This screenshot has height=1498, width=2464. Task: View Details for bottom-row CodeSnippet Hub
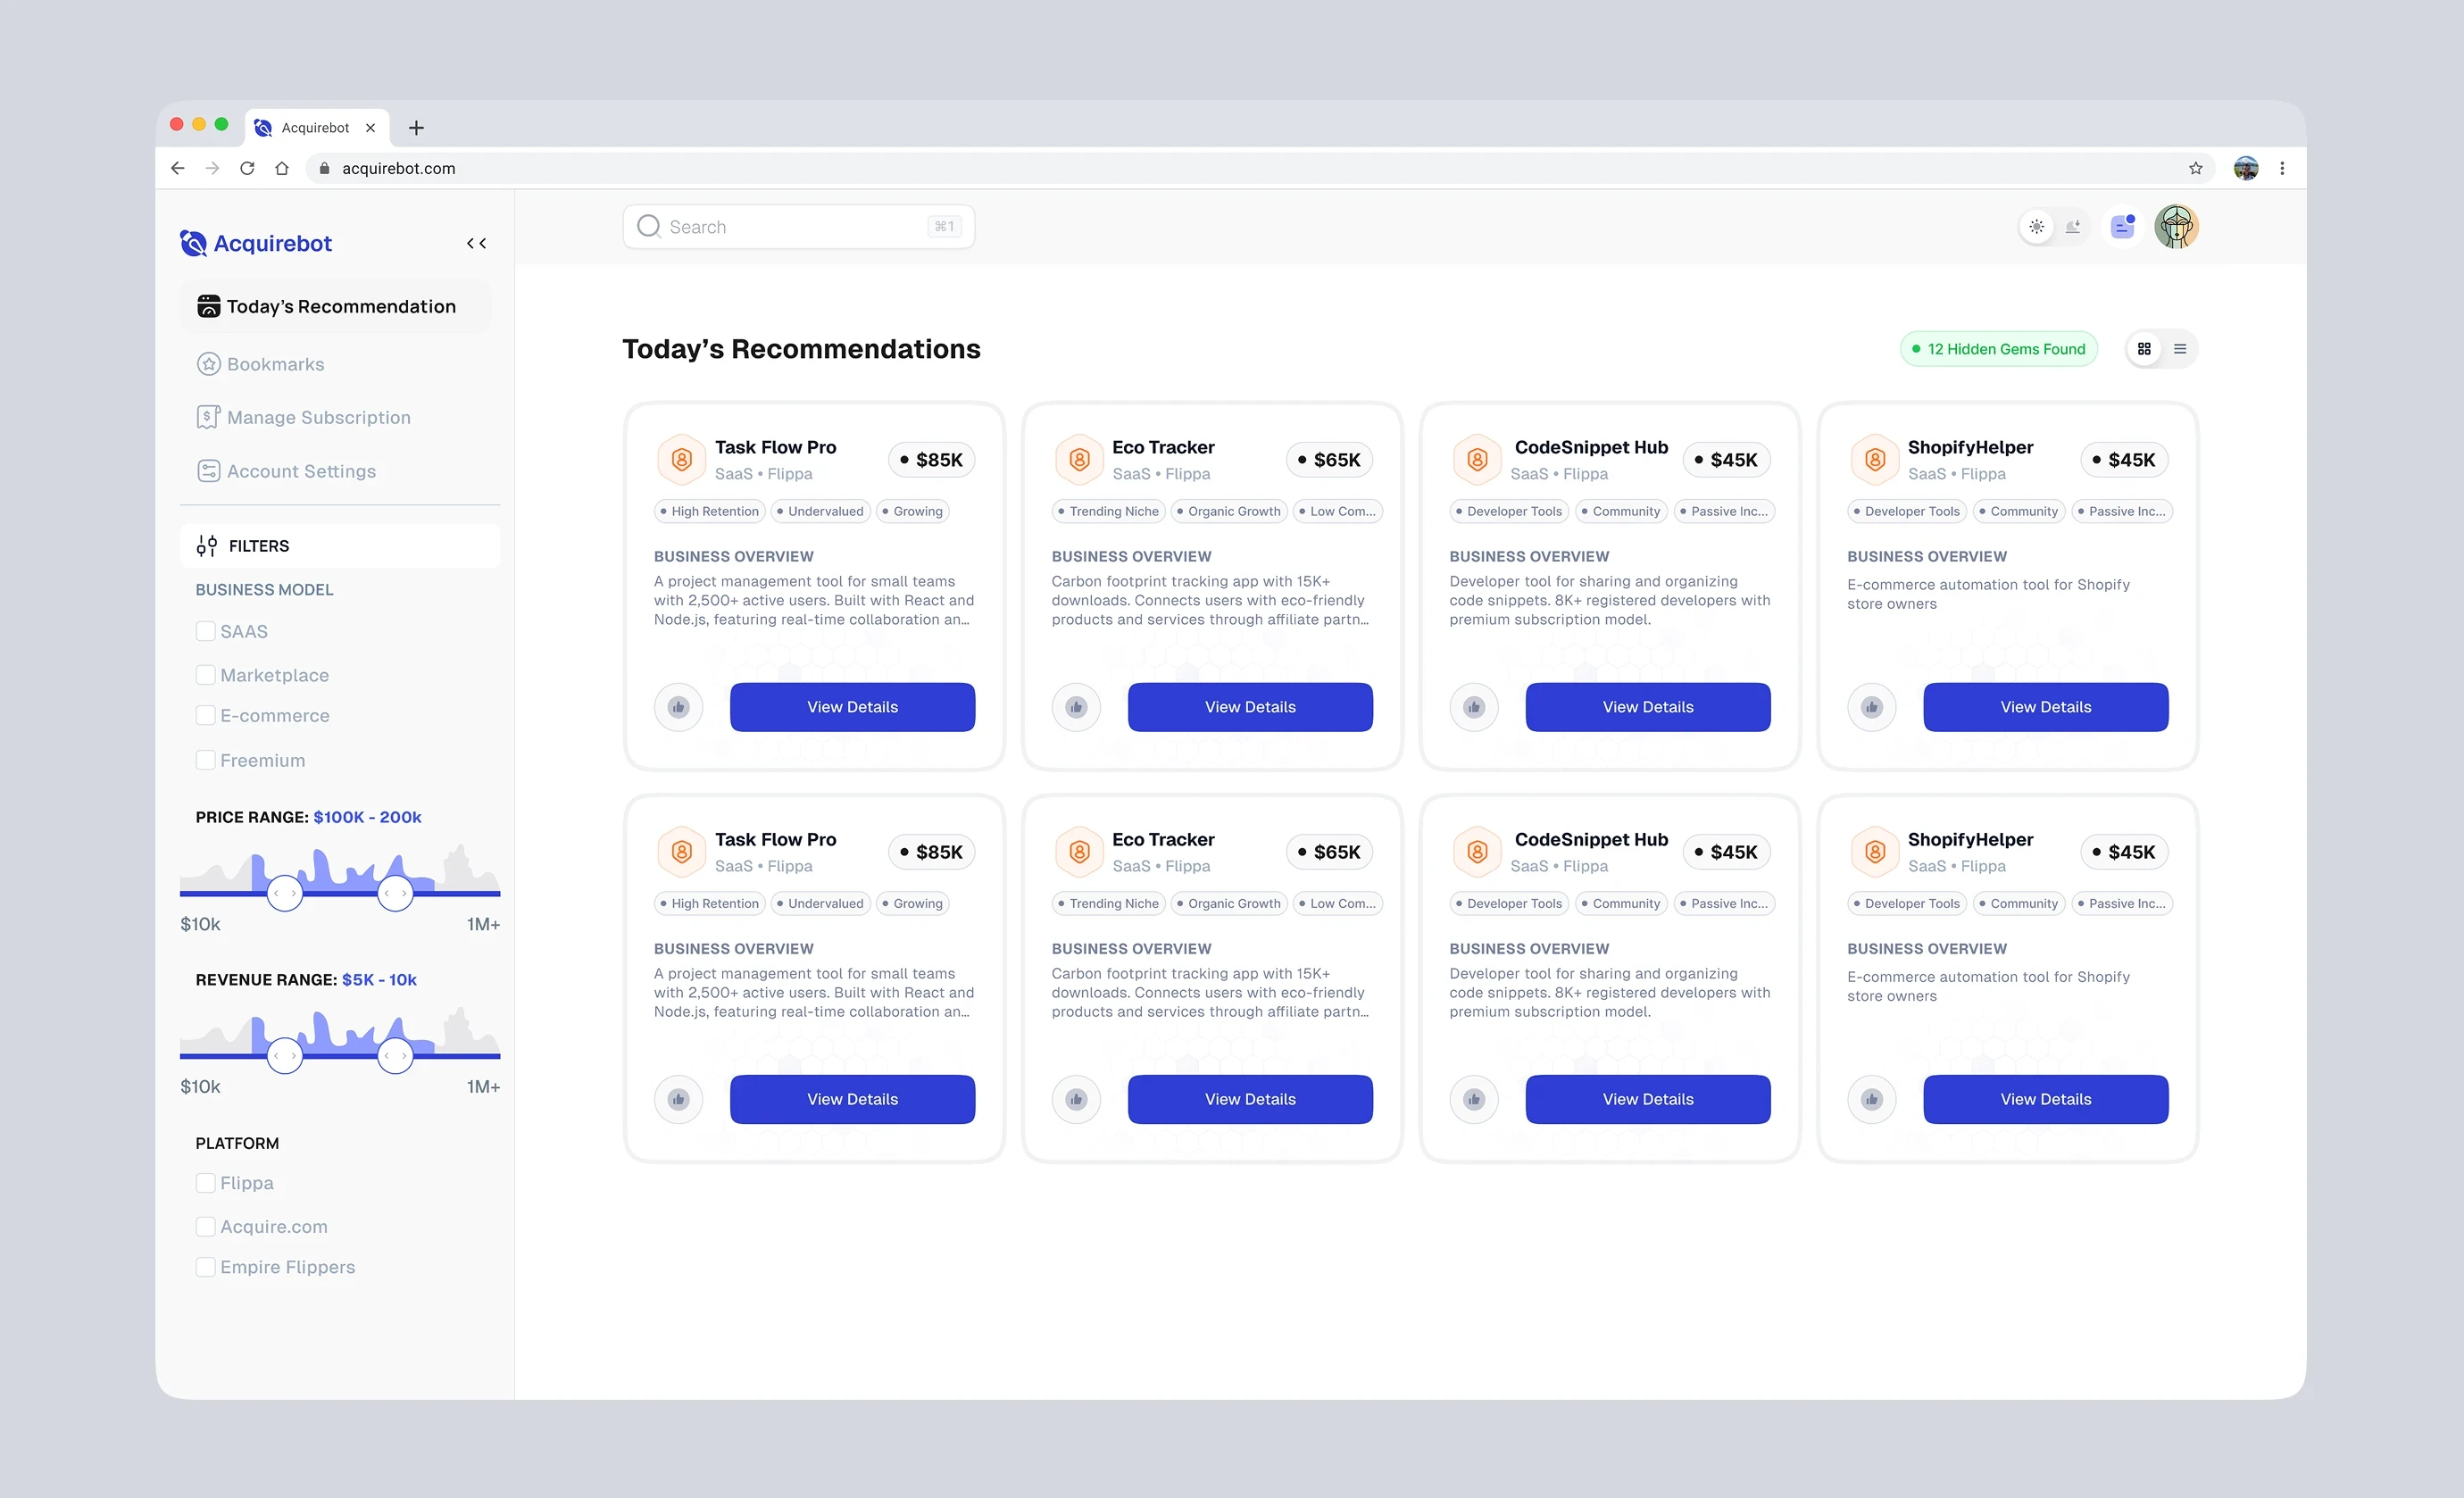(x=1647, y=1099)
